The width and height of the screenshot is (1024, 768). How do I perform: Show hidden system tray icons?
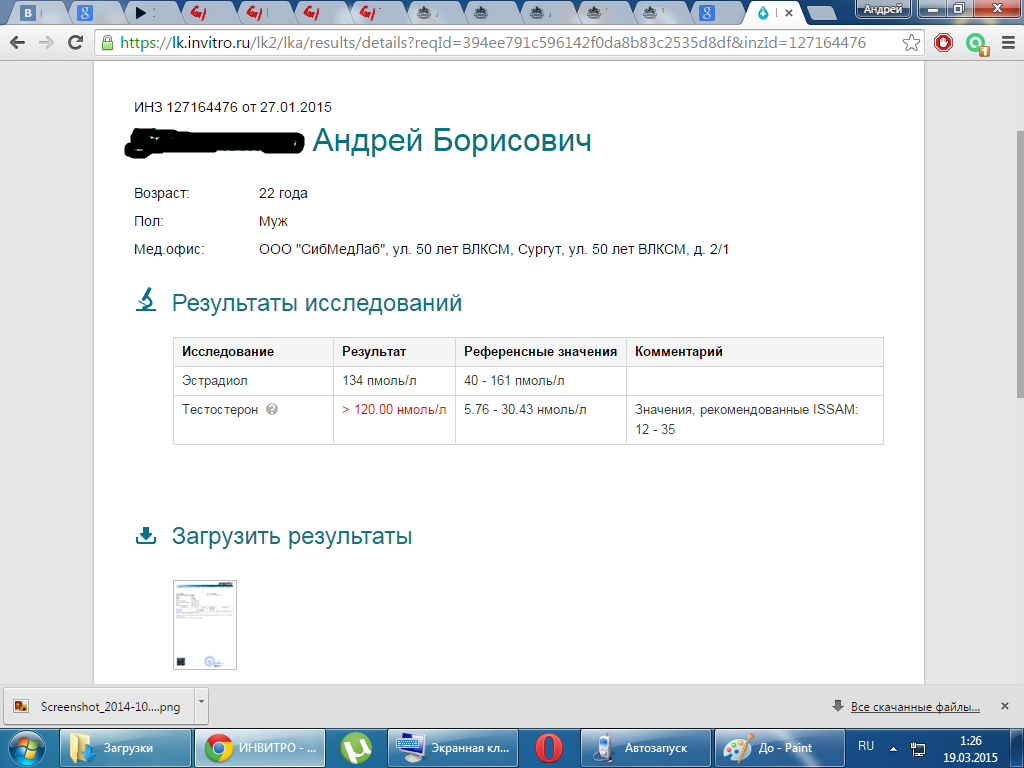(x=890, y=747)
